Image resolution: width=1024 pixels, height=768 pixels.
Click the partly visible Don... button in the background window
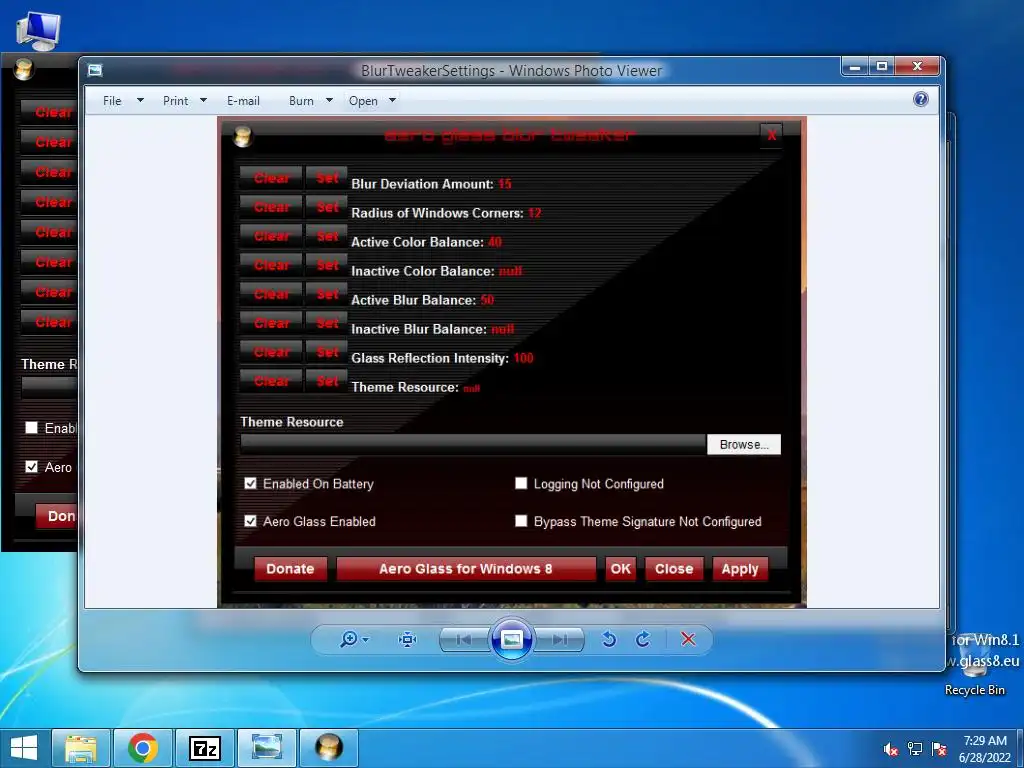coord(57,516)
